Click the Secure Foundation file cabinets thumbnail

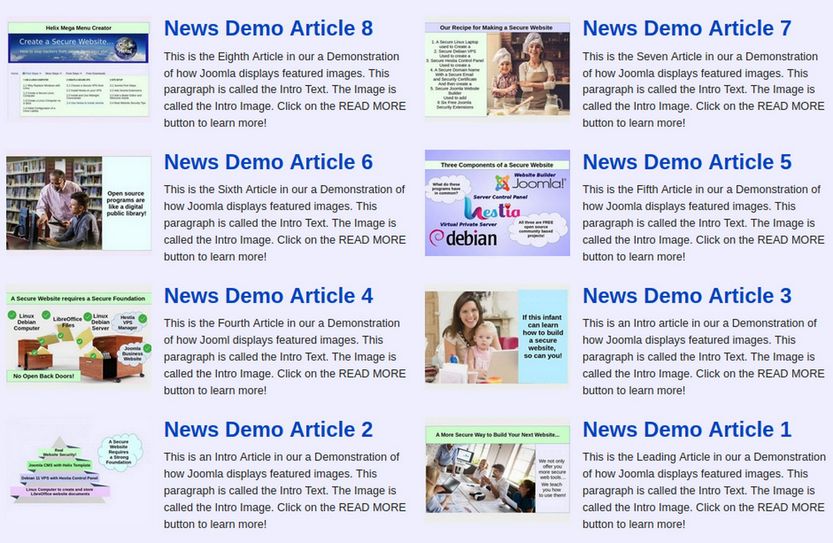(79, 337)
